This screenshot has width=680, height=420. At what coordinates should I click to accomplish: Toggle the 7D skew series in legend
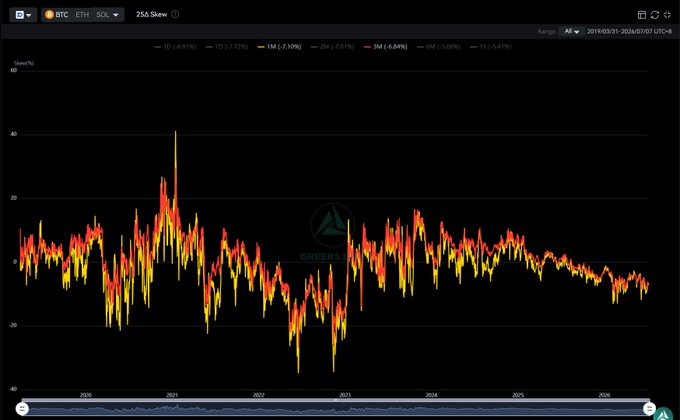click(227, 46)
